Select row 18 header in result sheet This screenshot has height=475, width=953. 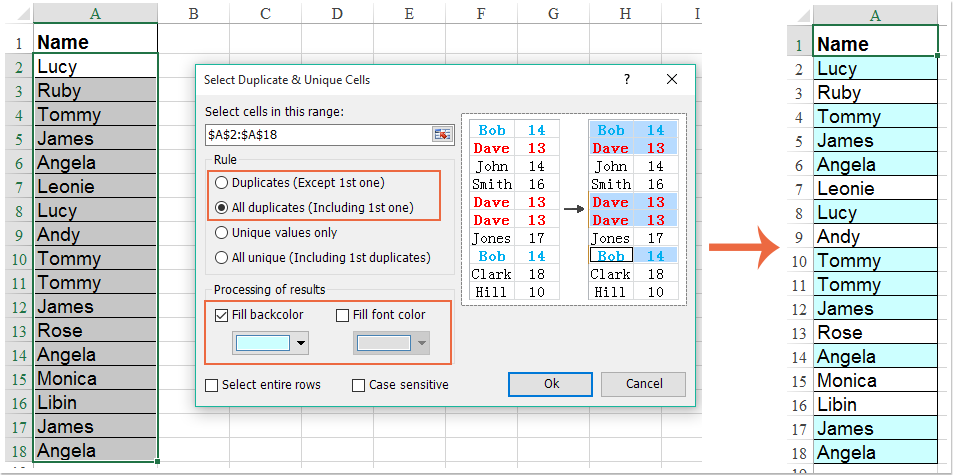[x=799, y=453]
